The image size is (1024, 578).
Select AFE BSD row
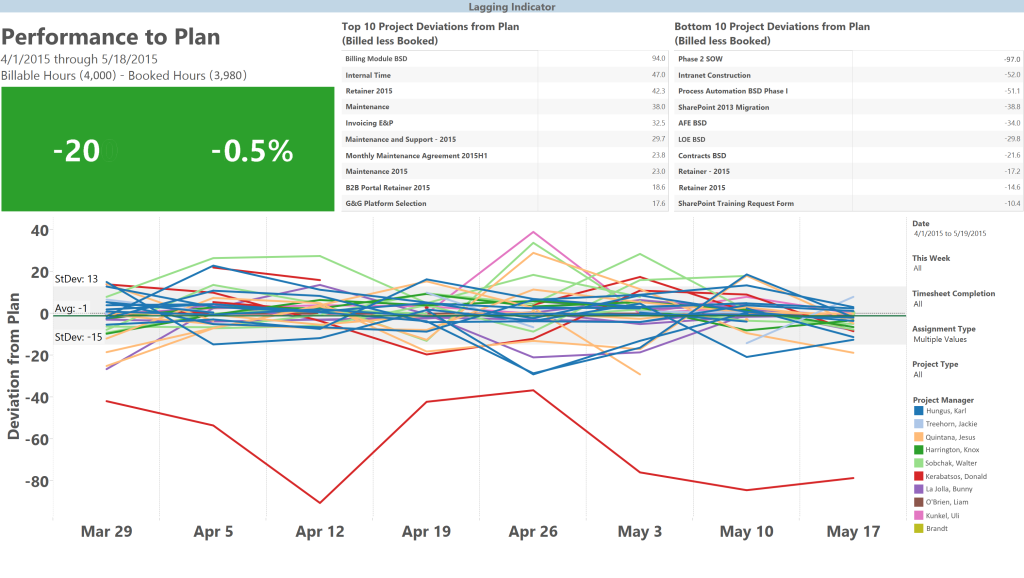[x=849, y=123]
